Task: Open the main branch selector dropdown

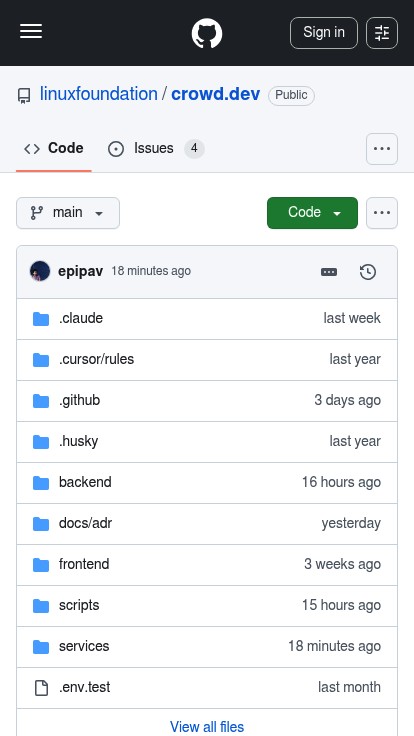Action: pyautogui.click(x=68, y=213)
